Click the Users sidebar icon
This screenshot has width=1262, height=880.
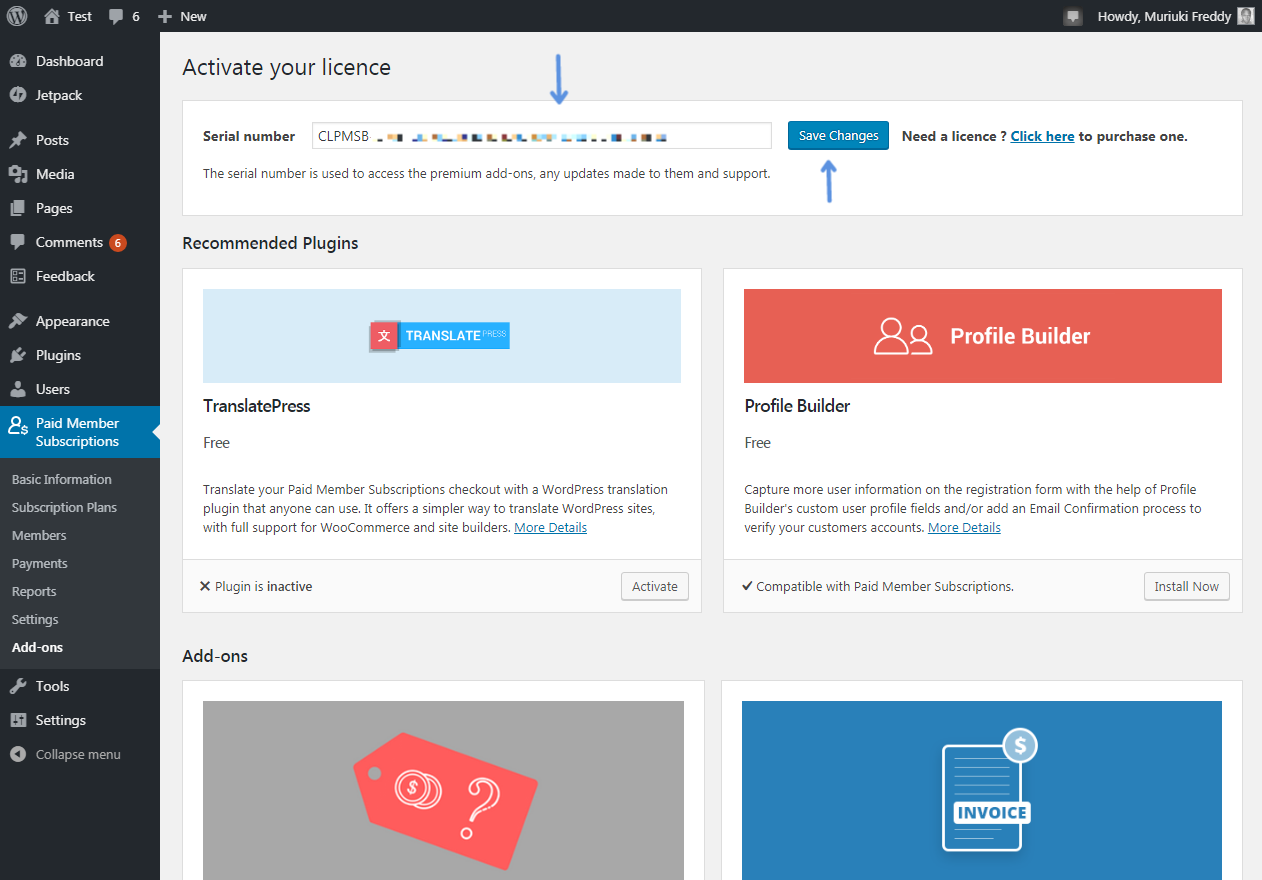click(x=18, y=389)
